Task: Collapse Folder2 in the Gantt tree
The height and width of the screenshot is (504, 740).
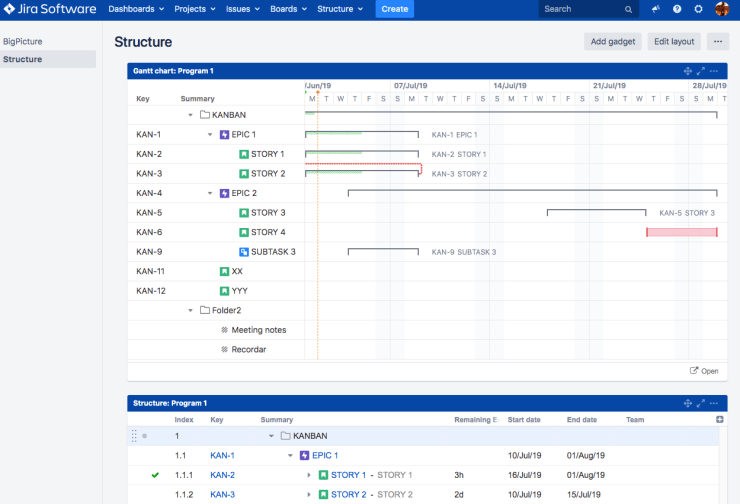Action: pyautogui.click(x=191, y=310)
